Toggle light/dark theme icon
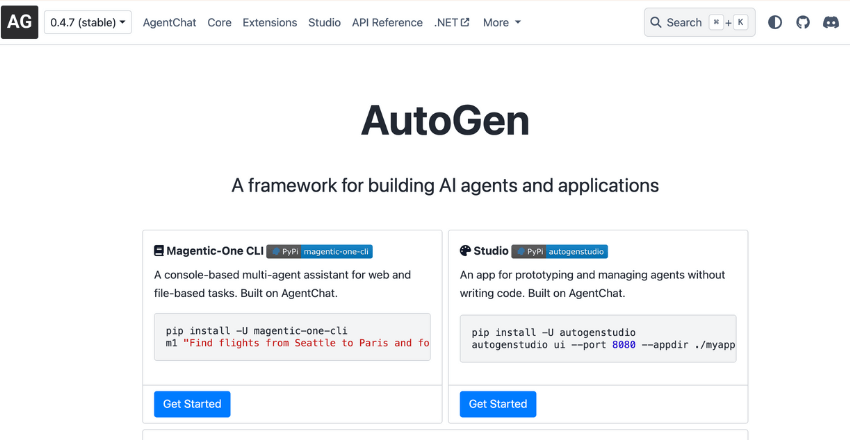The width and height of the screenshot is (850, 440). 775,22
